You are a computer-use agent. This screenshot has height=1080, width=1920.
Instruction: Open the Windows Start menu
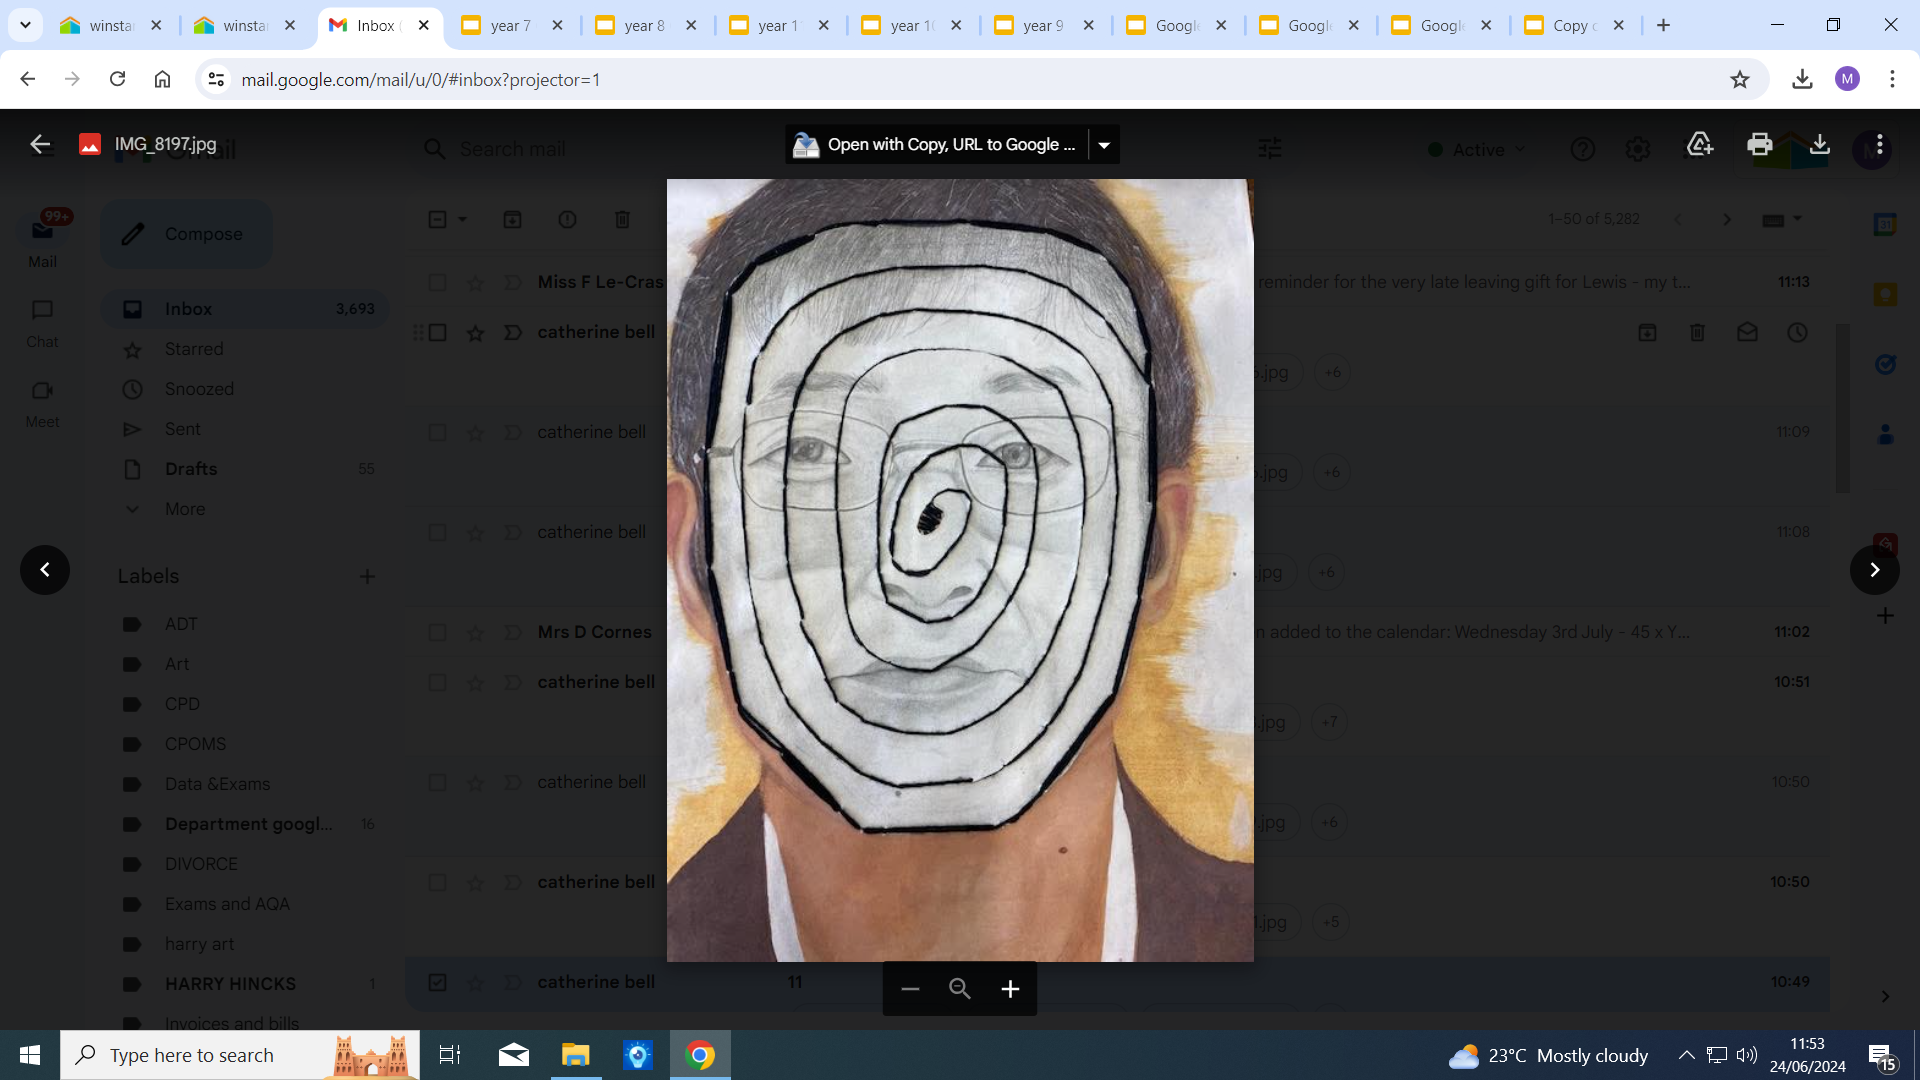tap(30, 1055)
